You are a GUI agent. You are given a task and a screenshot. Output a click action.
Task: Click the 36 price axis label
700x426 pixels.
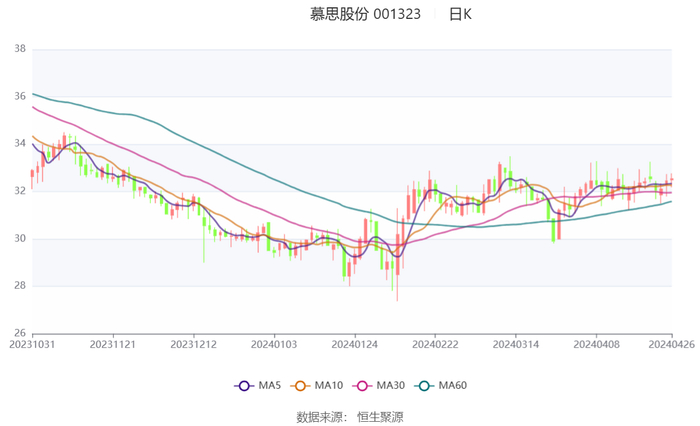point(19,97)
